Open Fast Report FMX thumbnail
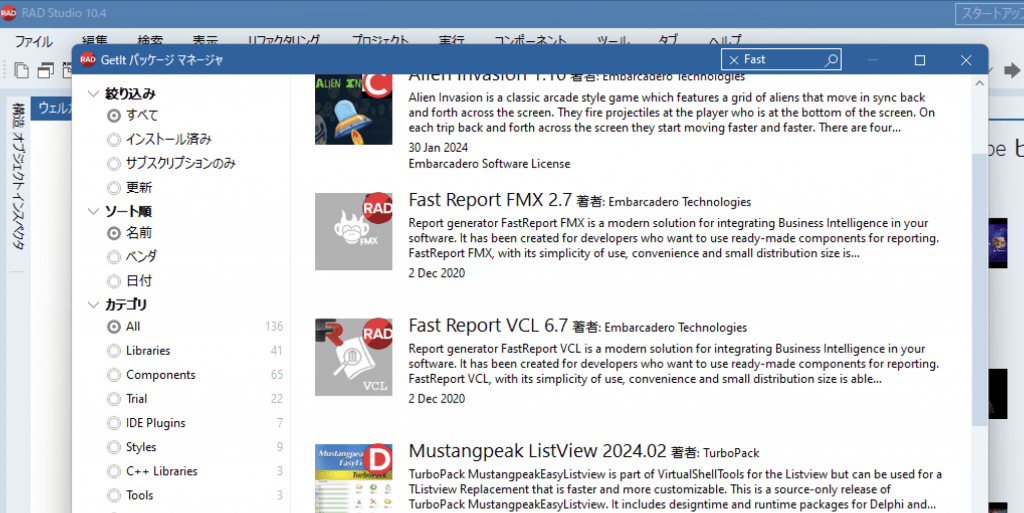 tap(353, 232)
